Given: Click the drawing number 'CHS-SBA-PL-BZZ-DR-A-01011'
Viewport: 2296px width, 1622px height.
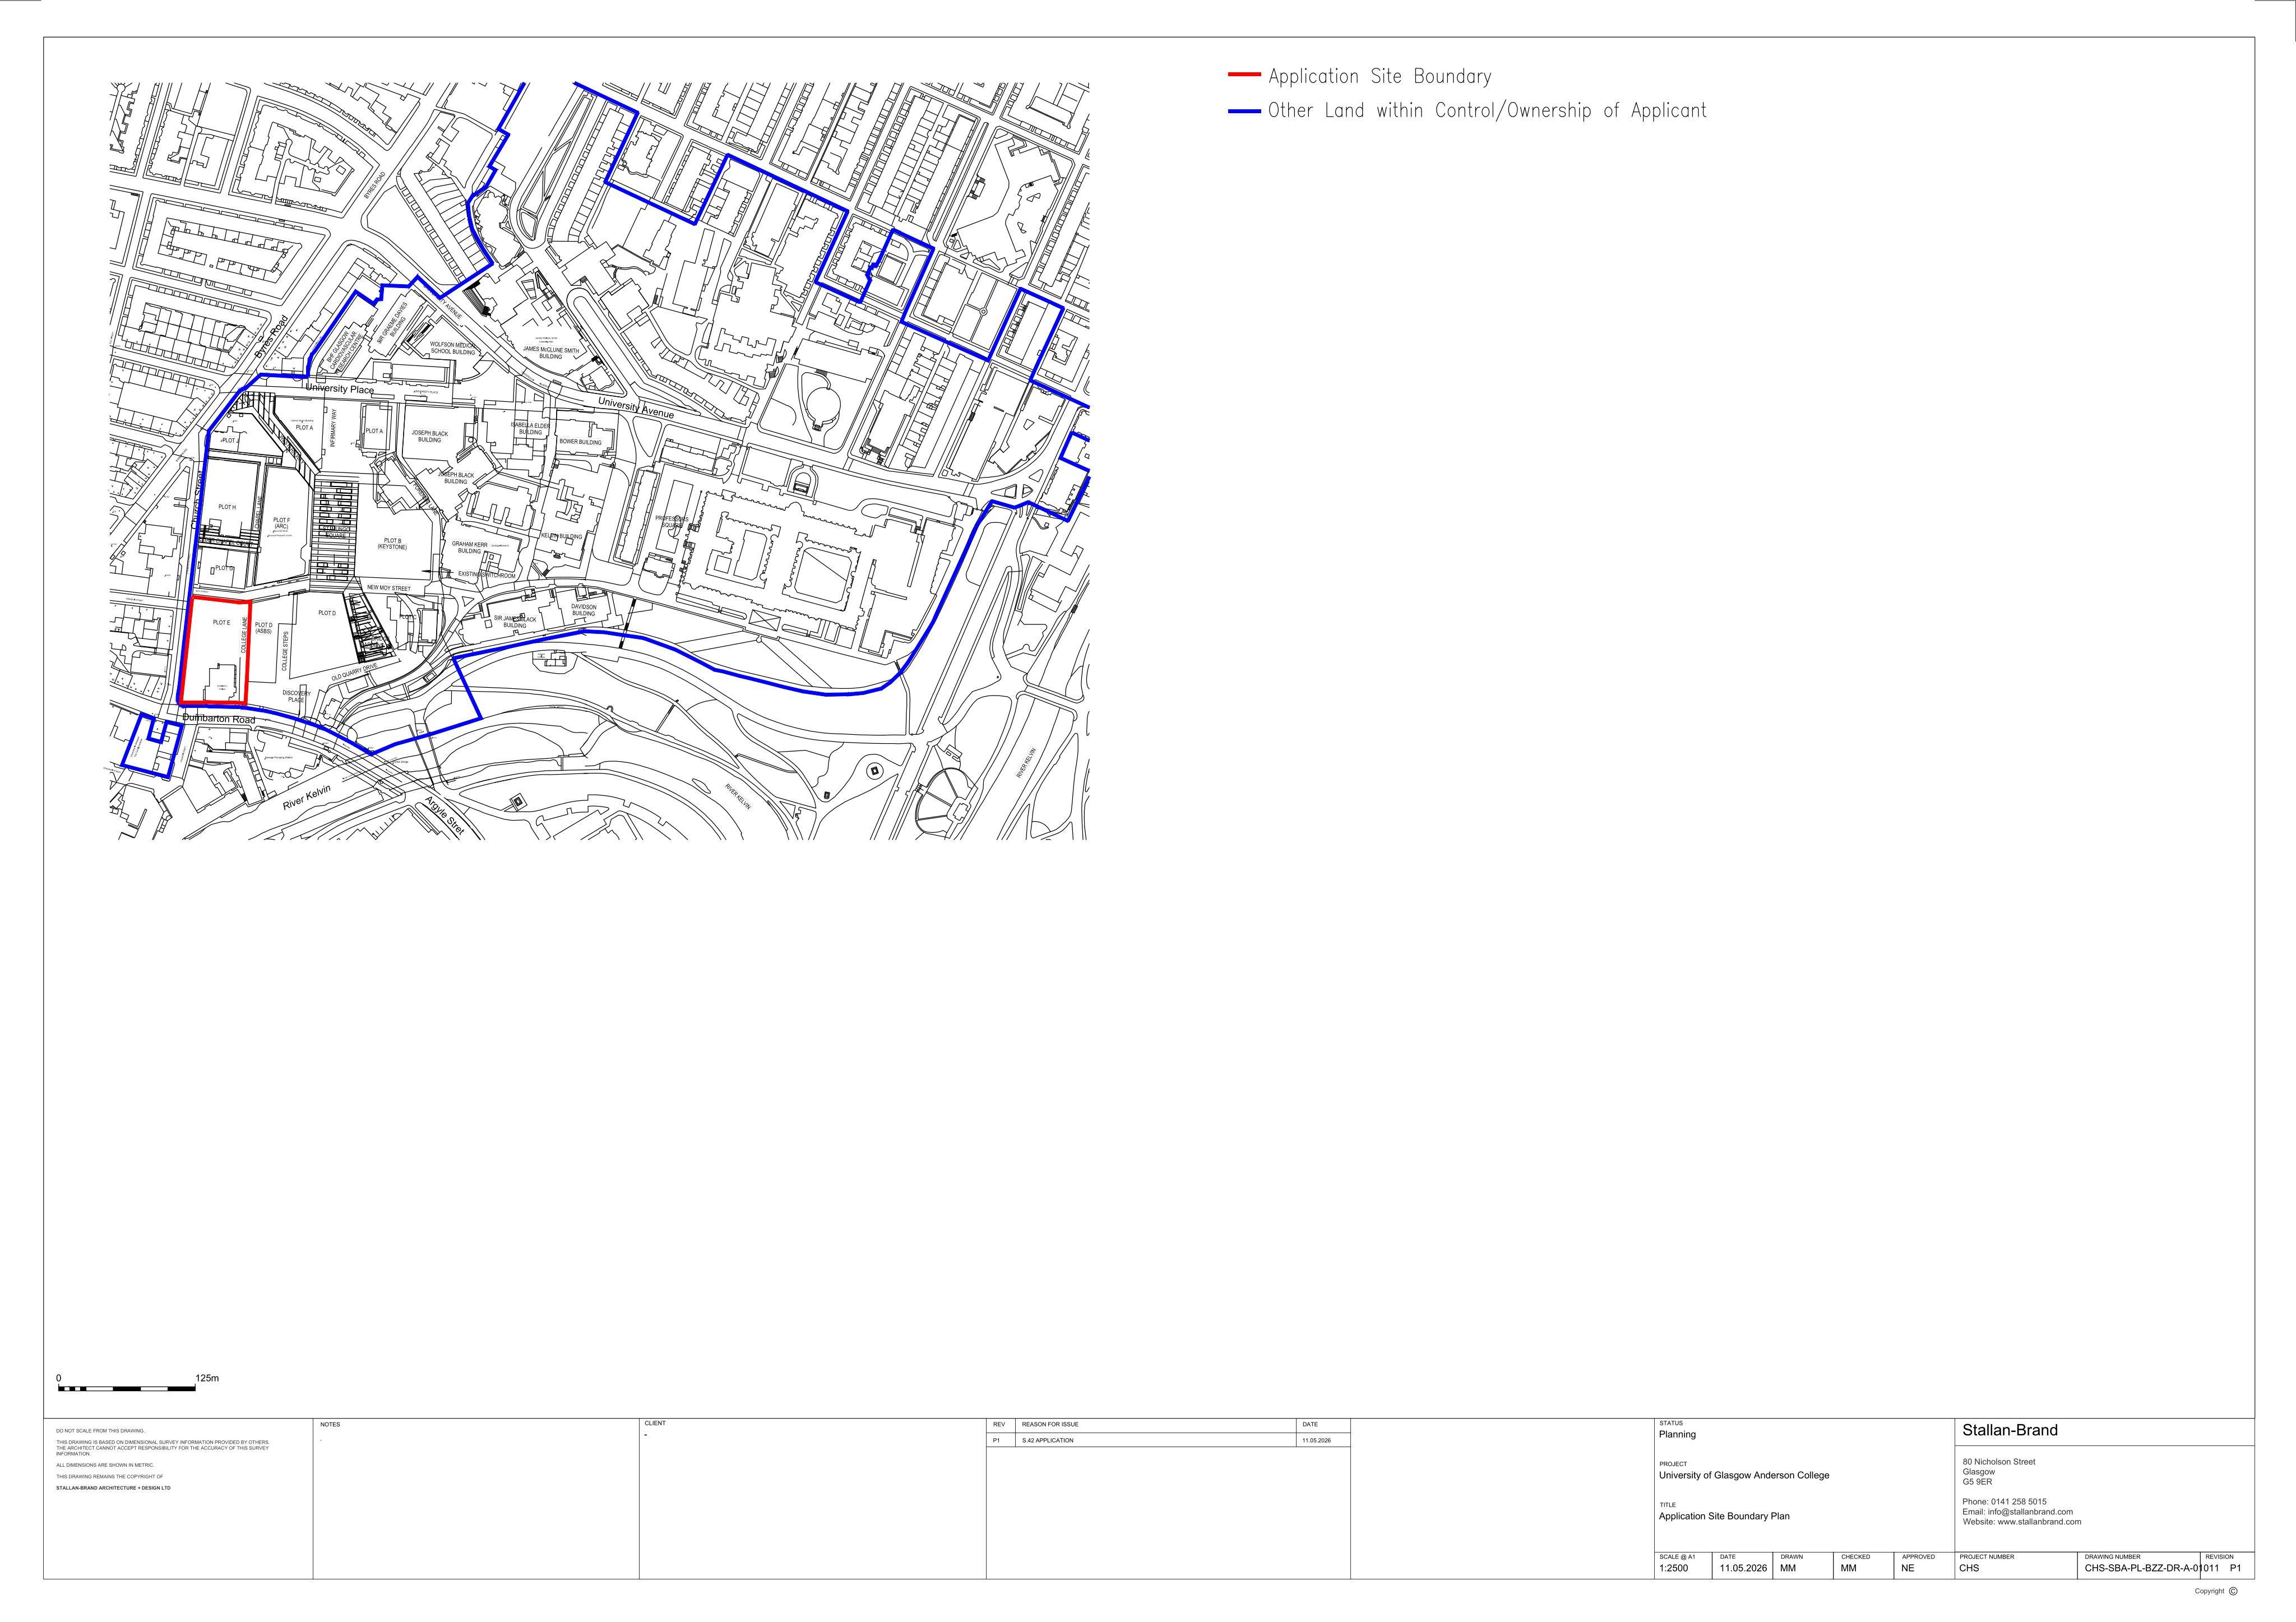Looking at the screenshot, I should tap(2151, 1568).
